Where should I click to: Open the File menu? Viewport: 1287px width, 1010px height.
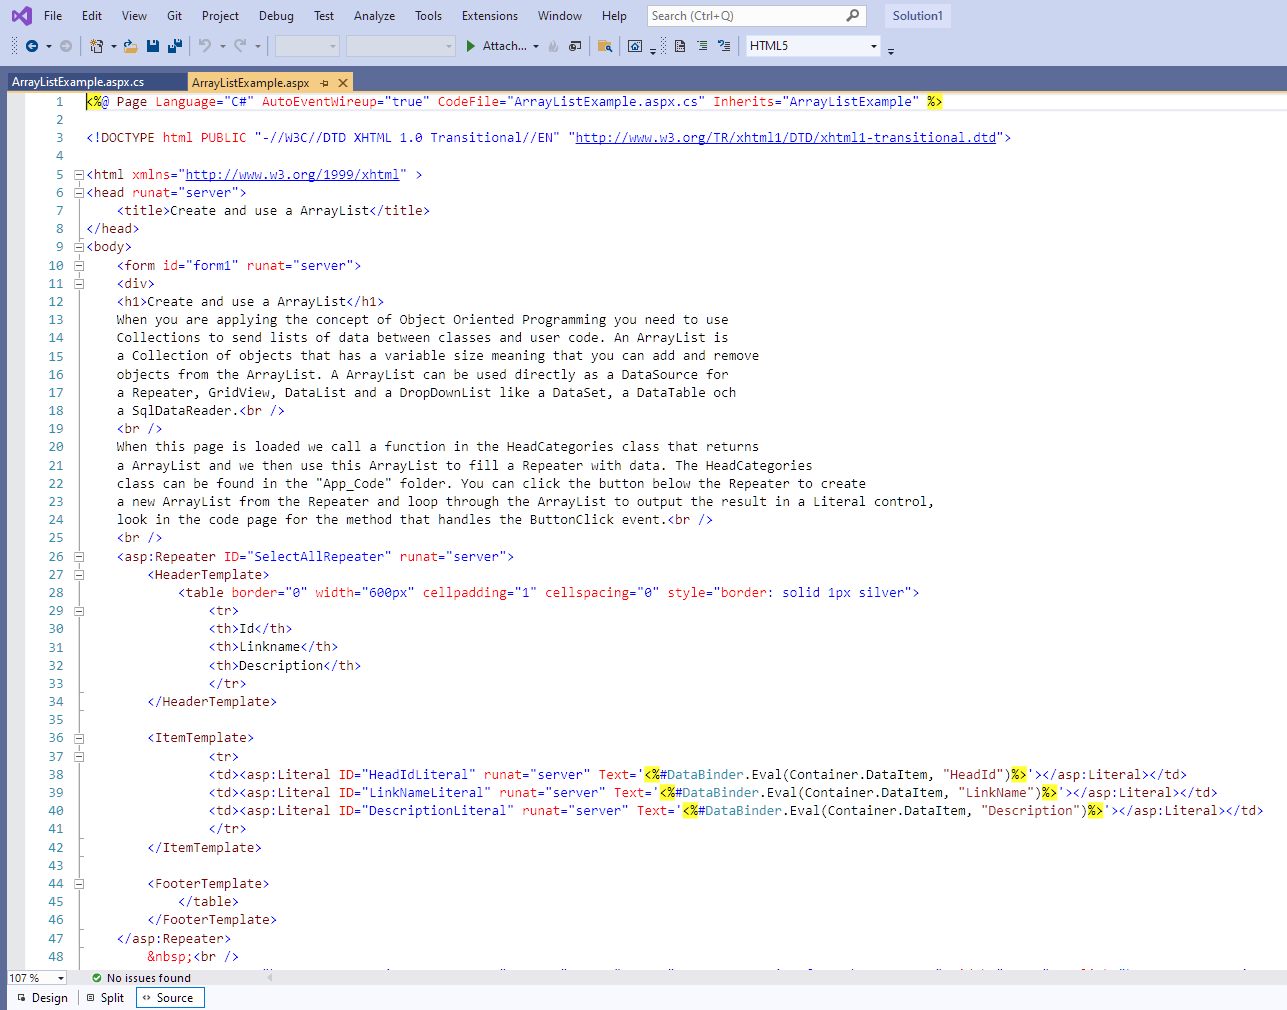click(53, 16)
